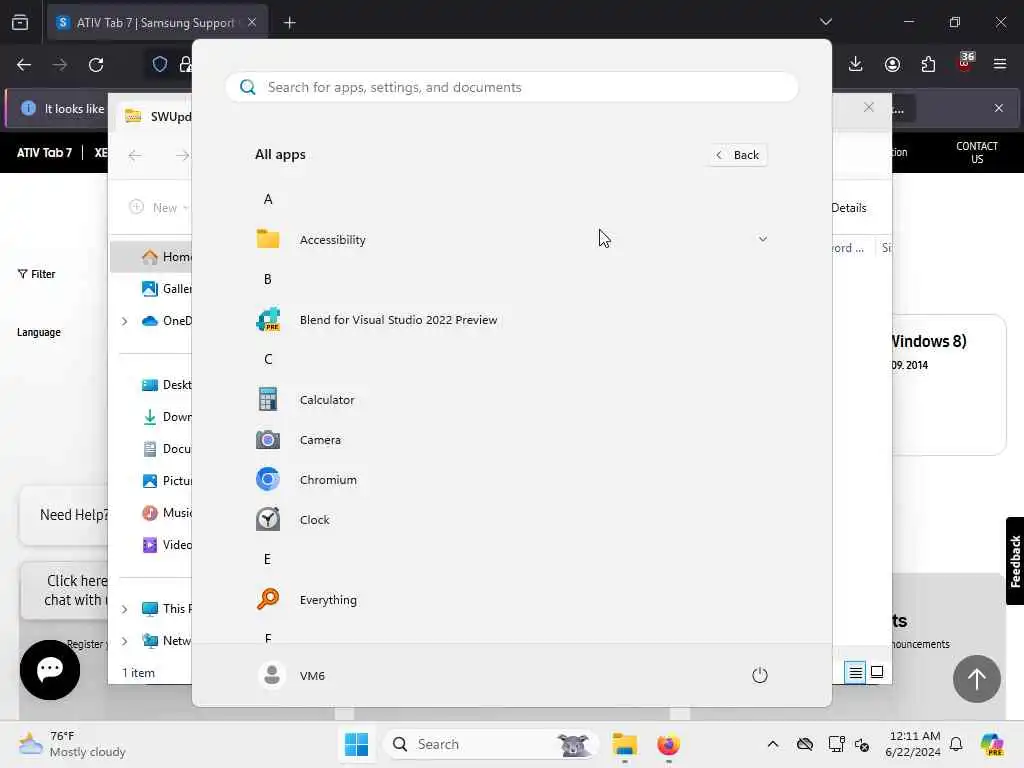The image size is (1024, 768).
Task: Switch File Explorer to details view
Action: 855,672
